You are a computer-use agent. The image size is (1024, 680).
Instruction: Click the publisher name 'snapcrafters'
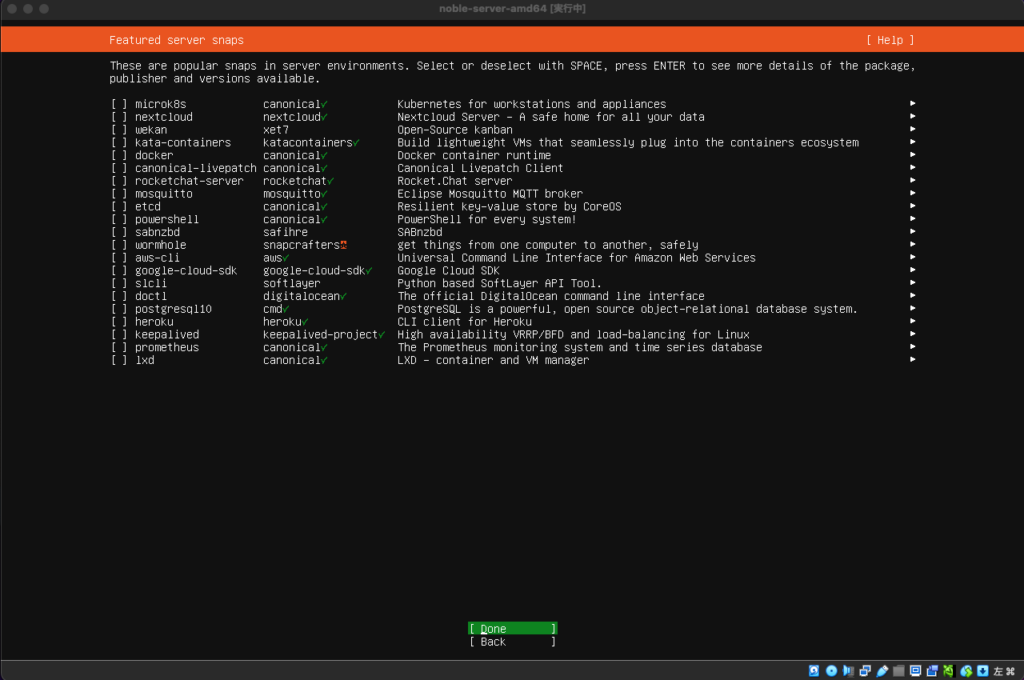tap(301, 245)
